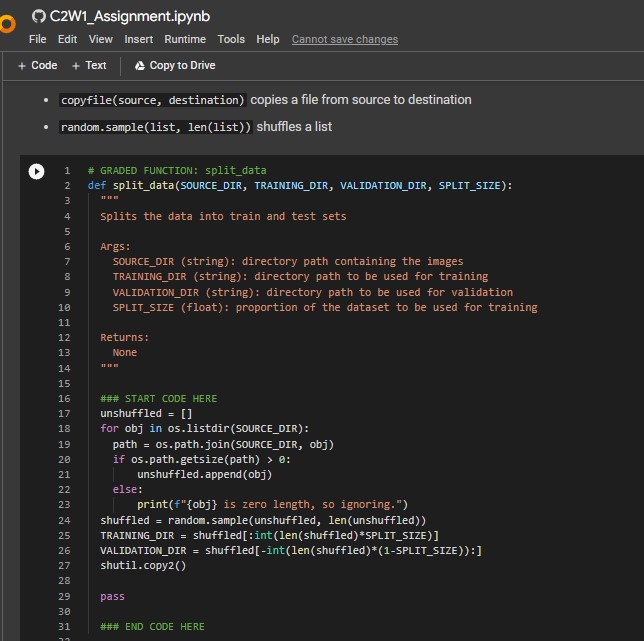Click the TRAINING_DIR (string) docstring line
Viewport: 644px width, 641px height.
pyautogui.click(x=300, y=276)
